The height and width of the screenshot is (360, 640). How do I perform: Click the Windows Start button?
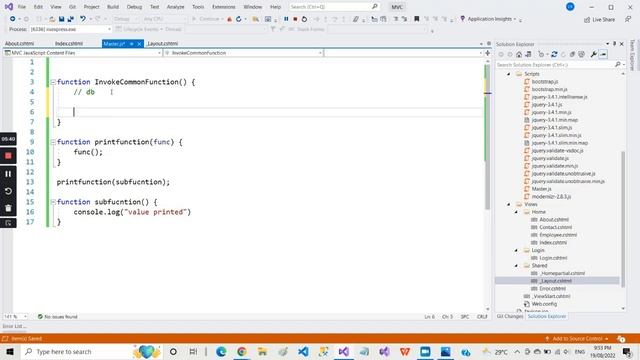coord(10,351)
